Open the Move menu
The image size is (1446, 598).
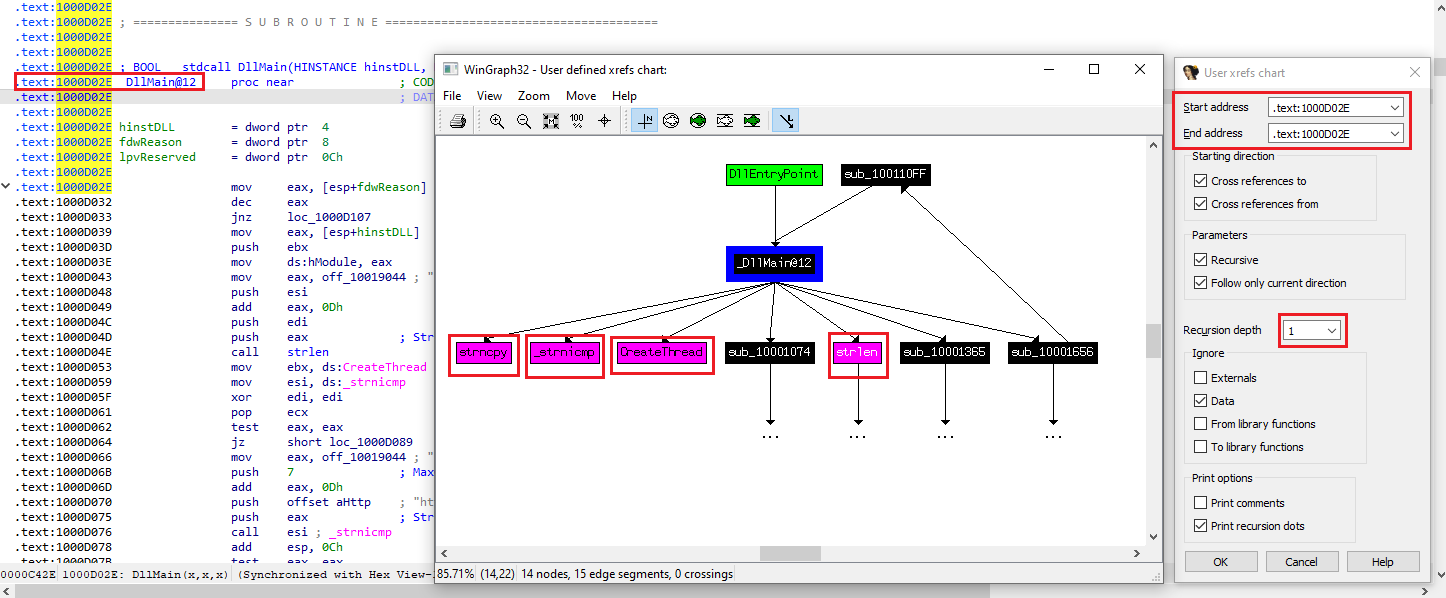pos(580,96)
